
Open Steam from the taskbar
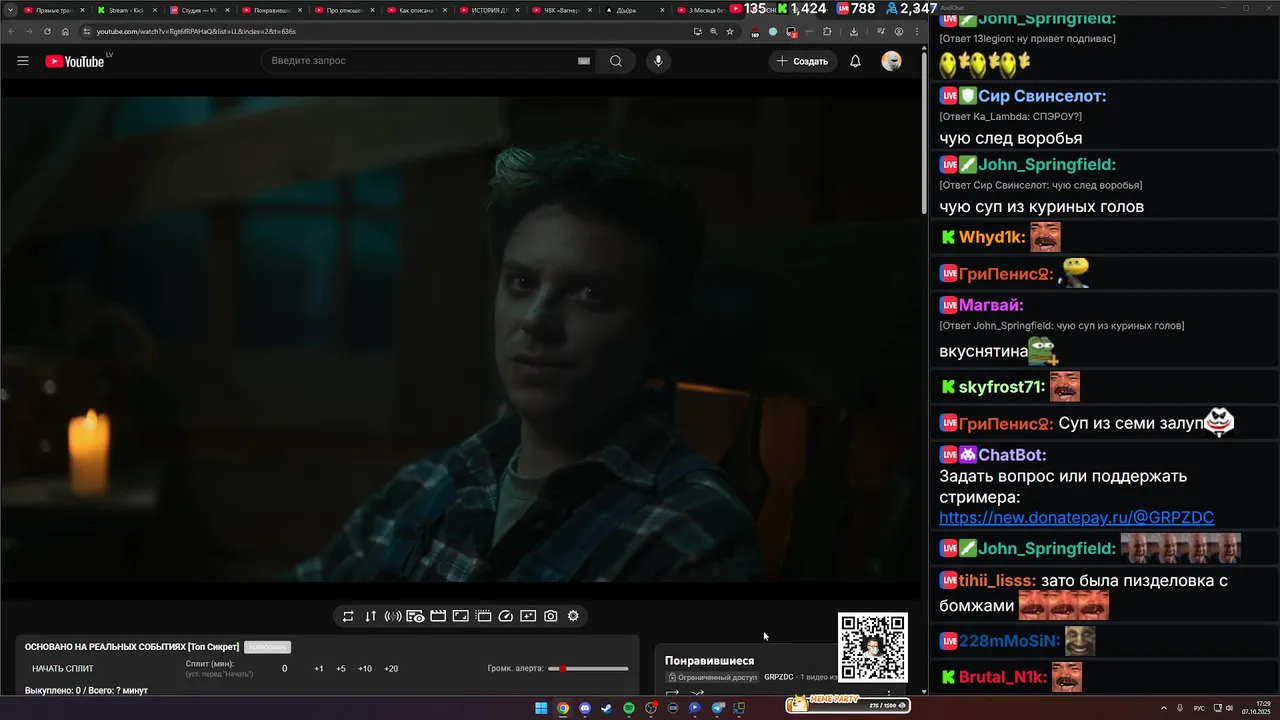click(x=607, y=708)
